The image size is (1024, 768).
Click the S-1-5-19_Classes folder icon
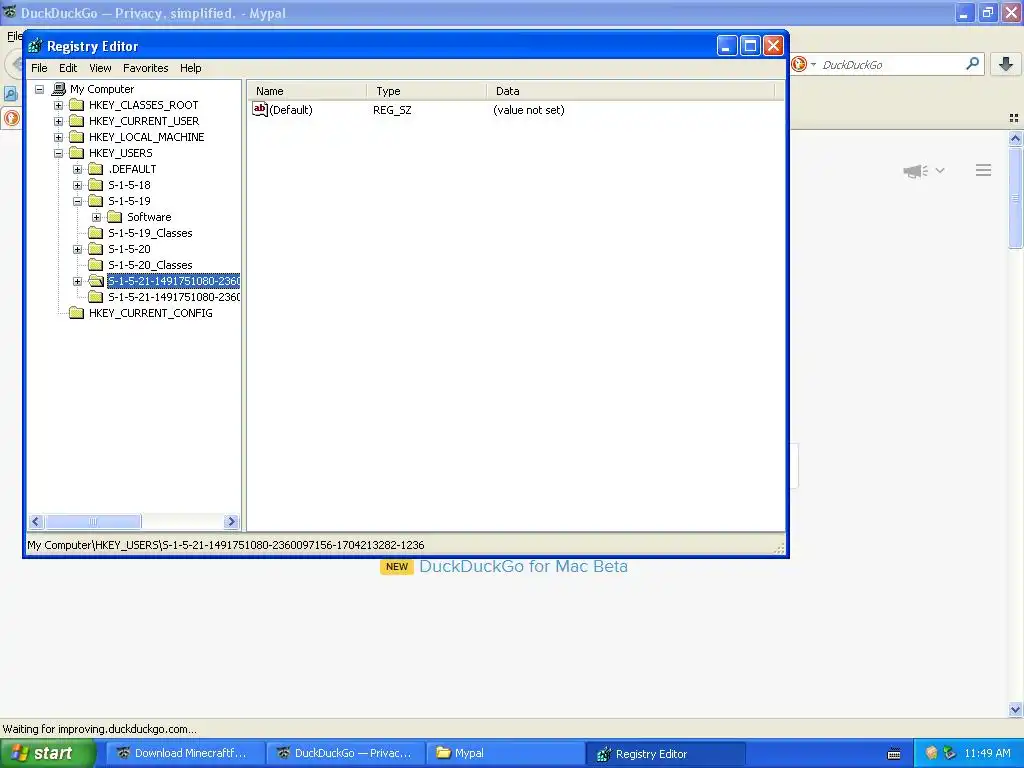(x=95, y=232)
